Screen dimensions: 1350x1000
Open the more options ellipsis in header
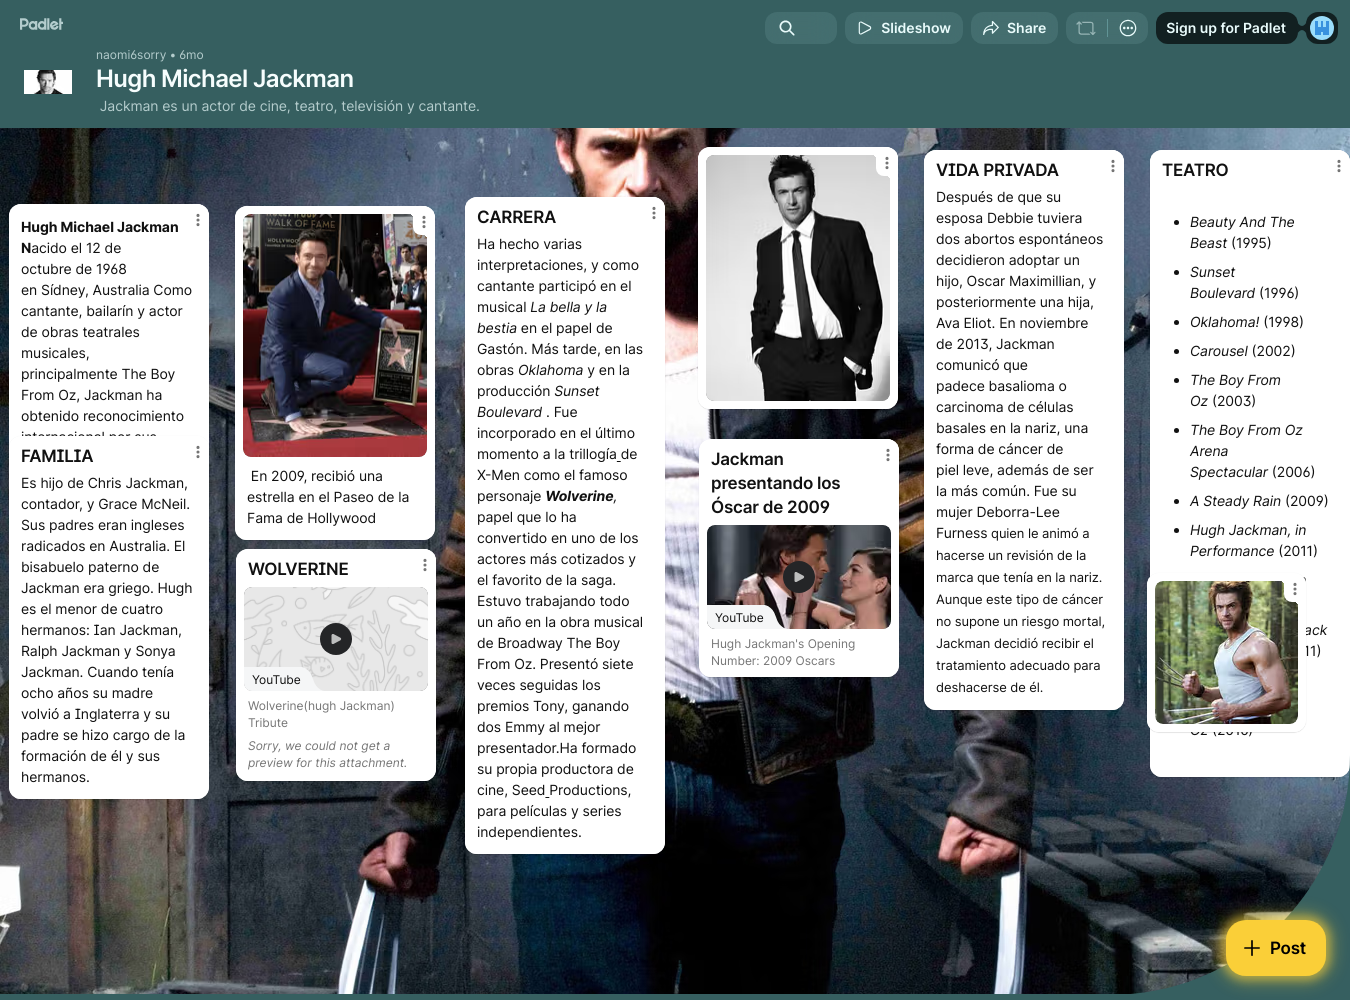1128,28
